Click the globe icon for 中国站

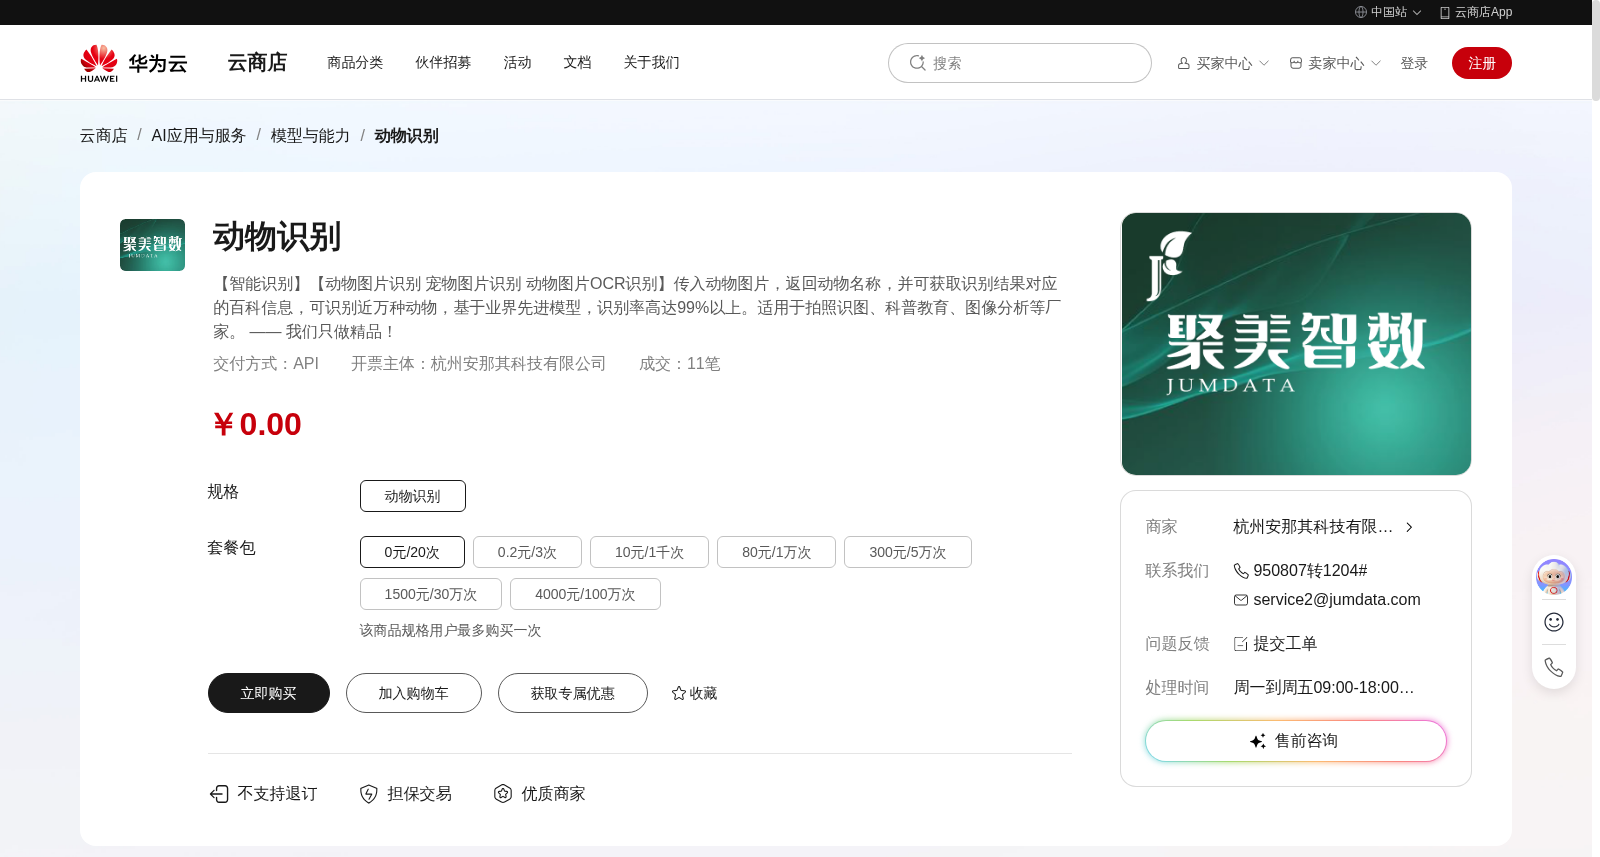tap(1361, 12)
